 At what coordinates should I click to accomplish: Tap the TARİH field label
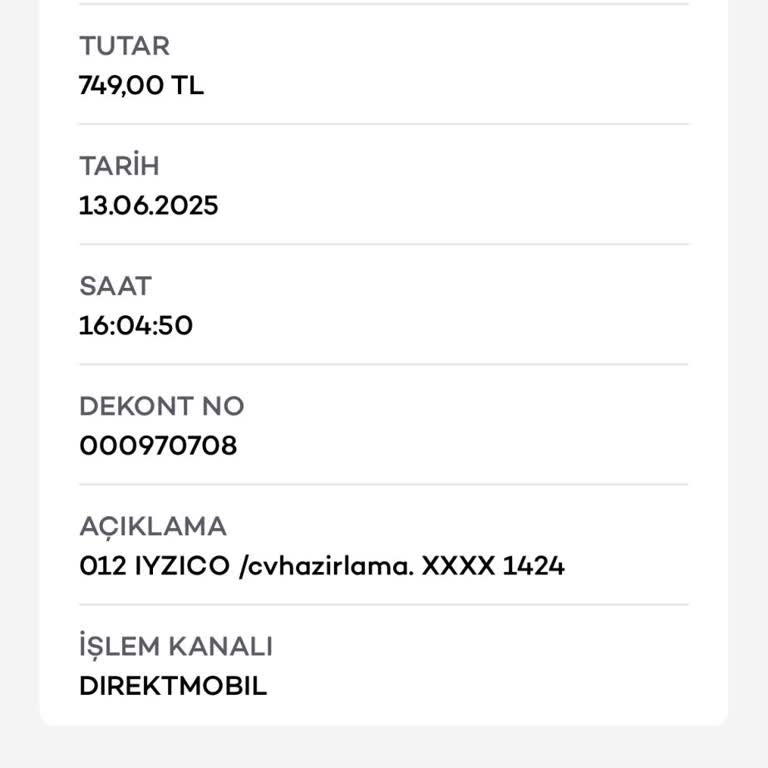(x=119, y=166)
